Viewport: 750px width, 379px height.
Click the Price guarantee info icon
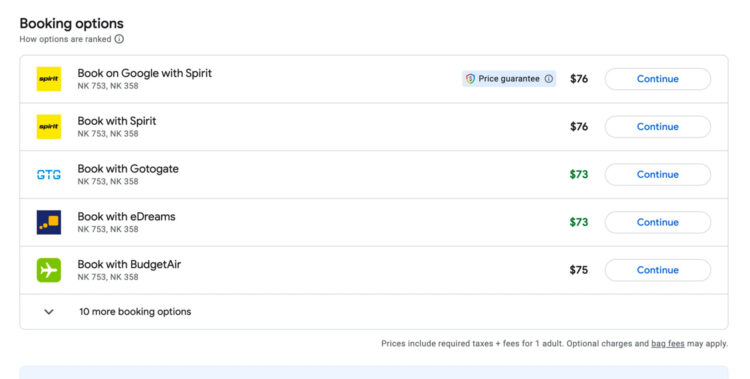coord(549,79)
